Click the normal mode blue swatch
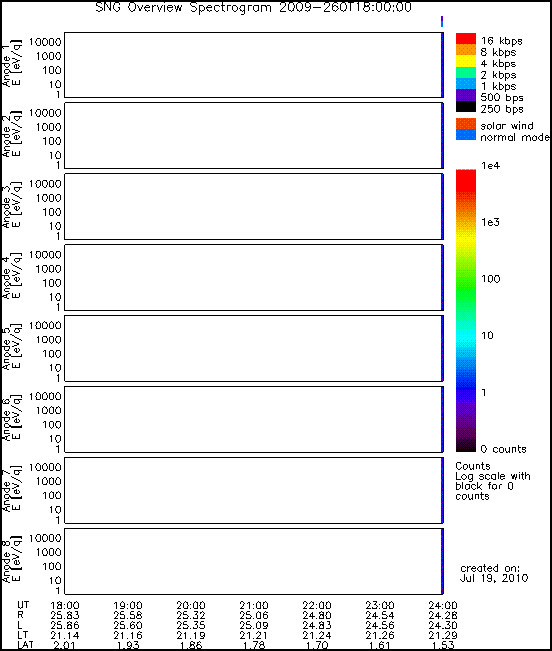This screenshot has width=552, height=651. coord(466,135)
